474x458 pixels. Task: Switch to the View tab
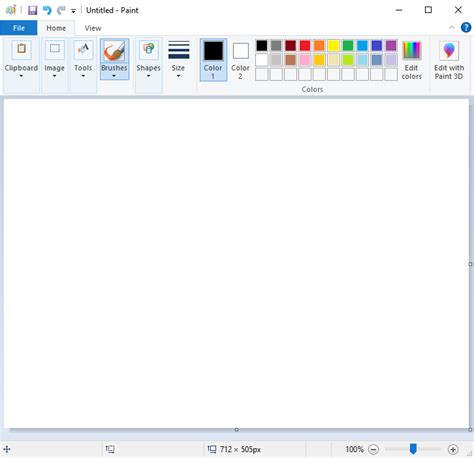[x=93, y=28]
